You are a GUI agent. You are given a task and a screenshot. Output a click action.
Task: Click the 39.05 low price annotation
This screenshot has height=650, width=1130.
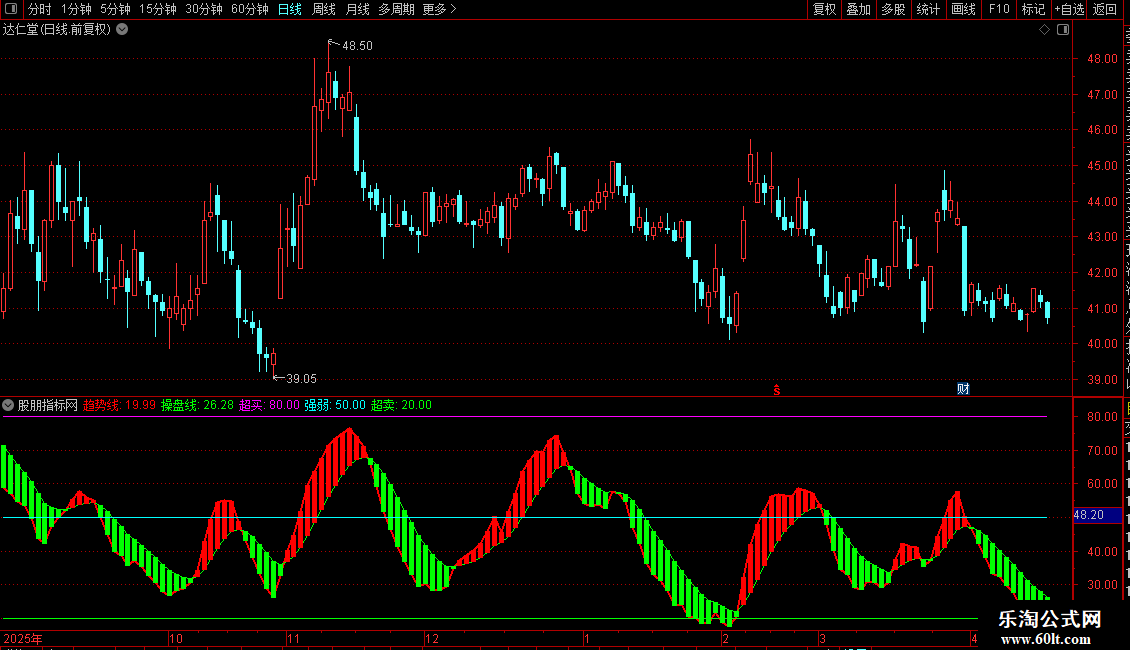tap(301, 379)
